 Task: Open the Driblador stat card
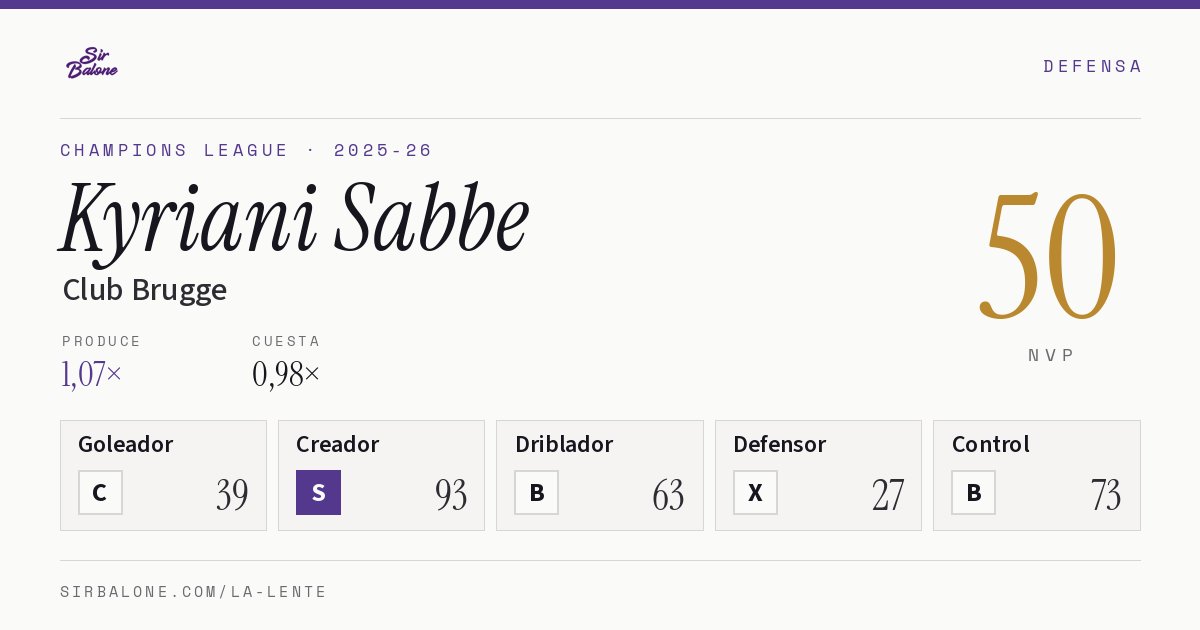[600, 475]
